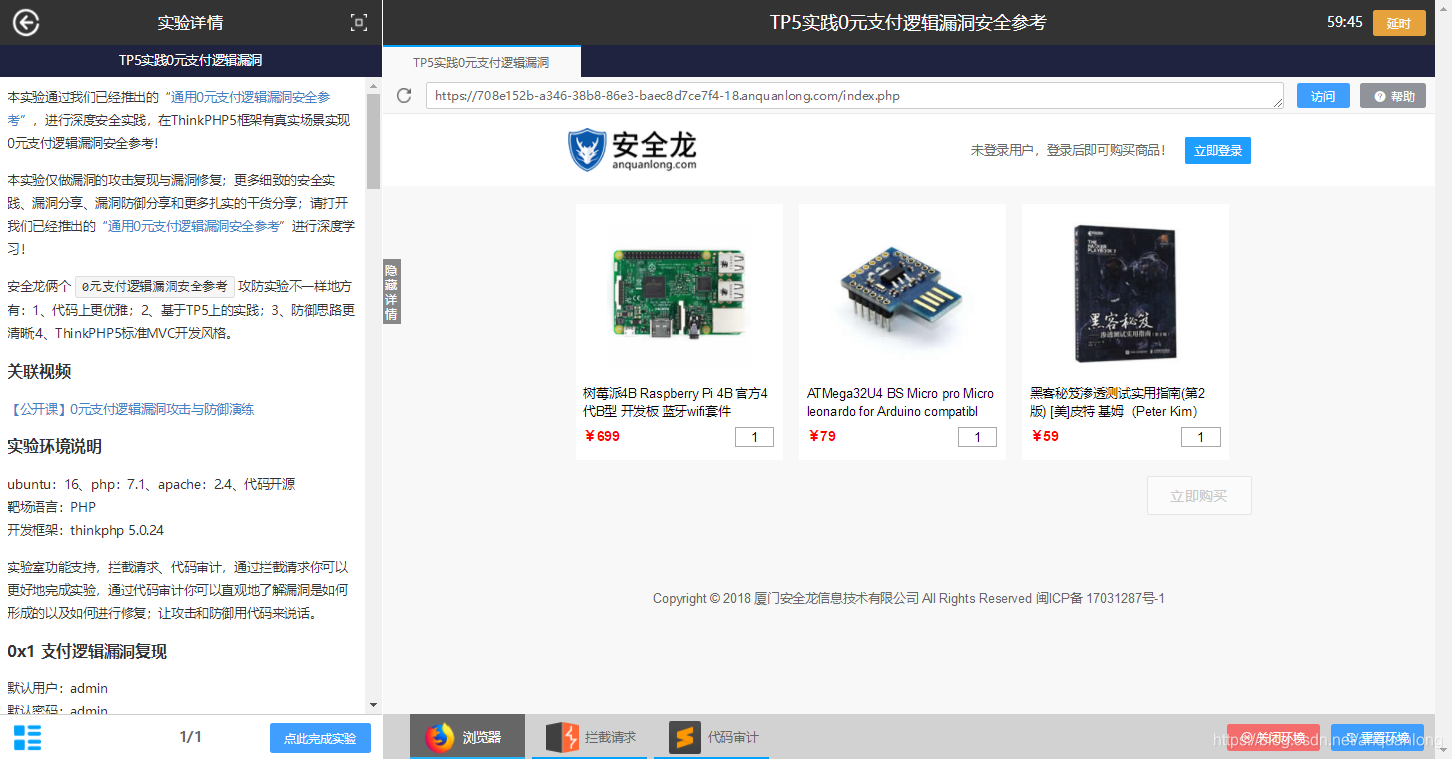Go back using the circled arrow icon
This screenshot has height=759, width=1452.
click(26, 22)
